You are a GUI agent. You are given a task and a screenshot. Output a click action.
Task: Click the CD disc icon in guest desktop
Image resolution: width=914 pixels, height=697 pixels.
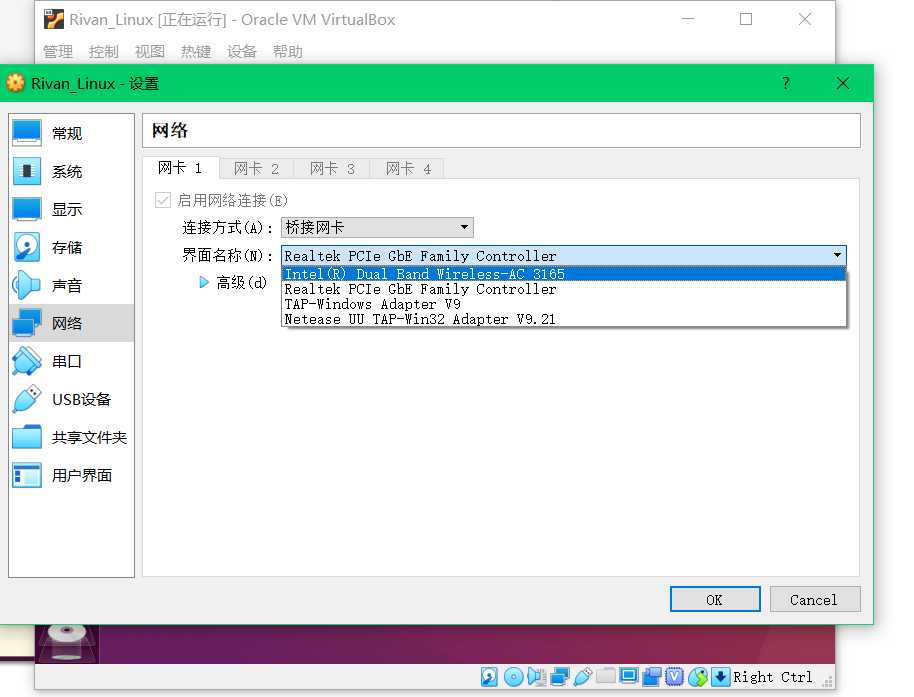[67, 643]
